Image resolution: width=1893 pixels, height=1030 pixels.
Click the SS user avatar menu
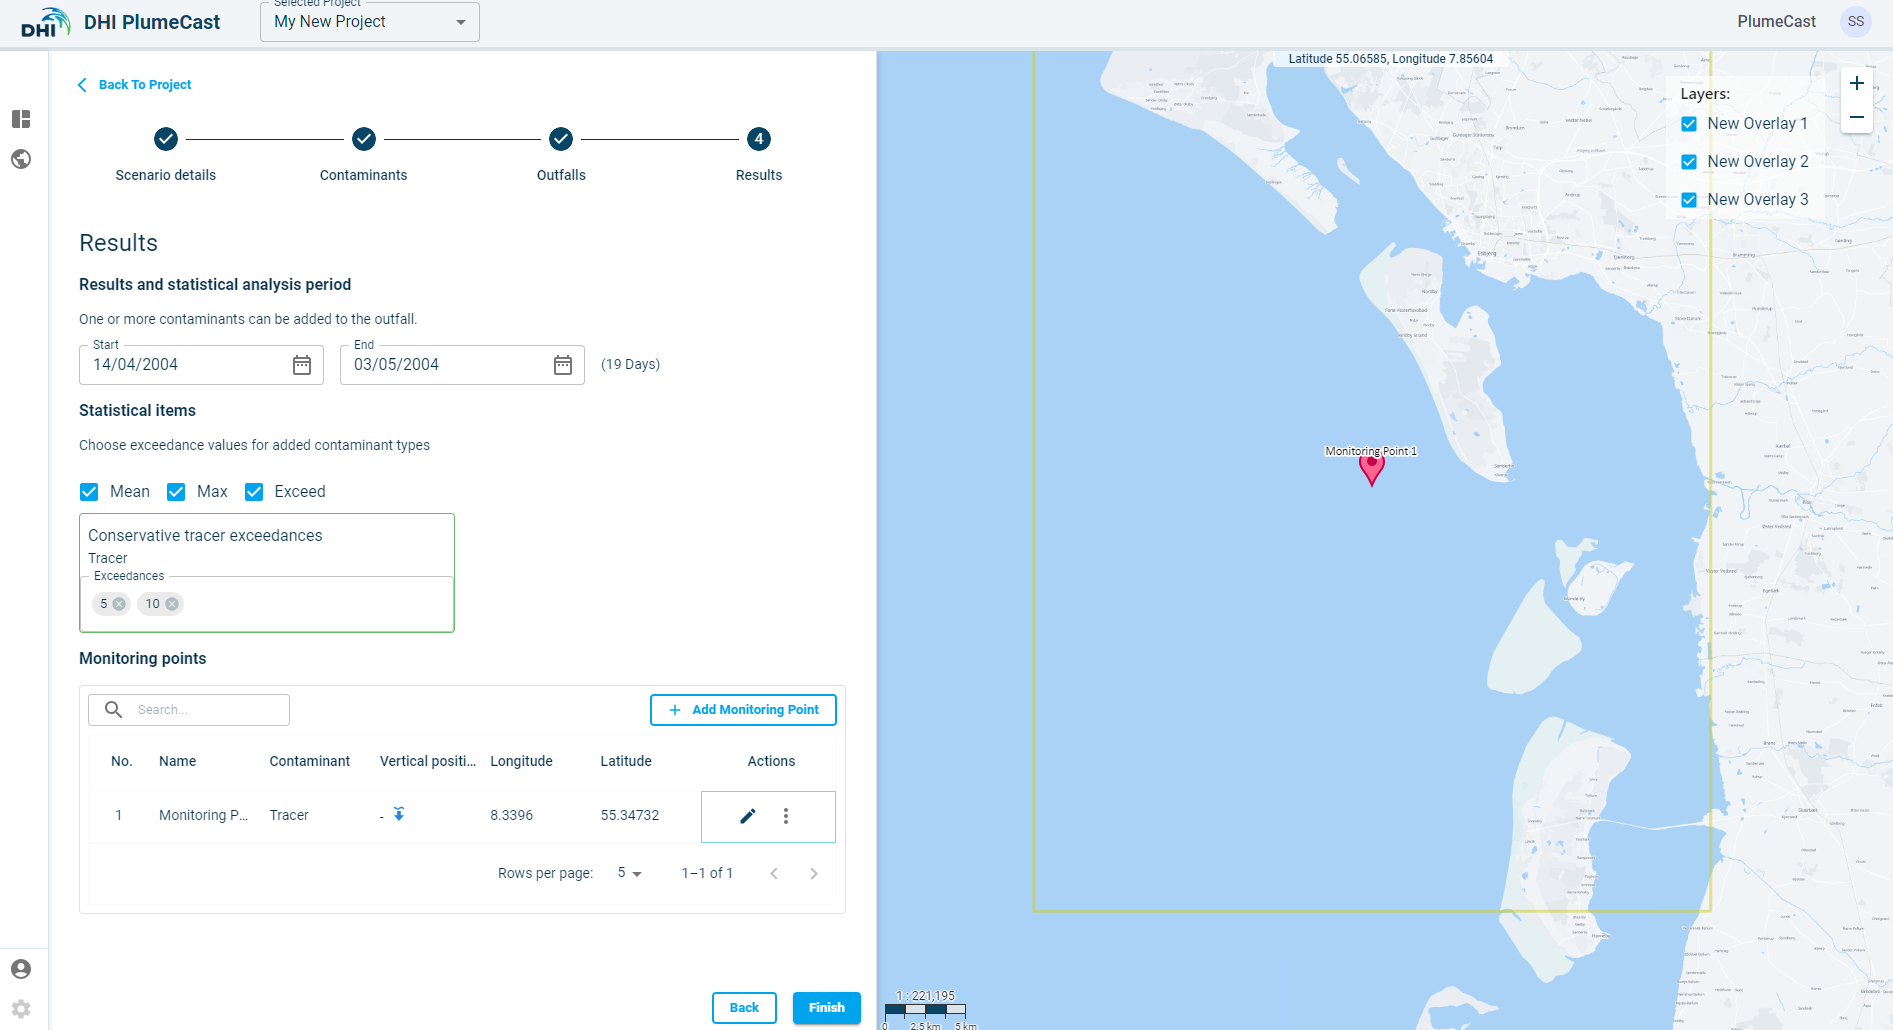point(1855,22)
